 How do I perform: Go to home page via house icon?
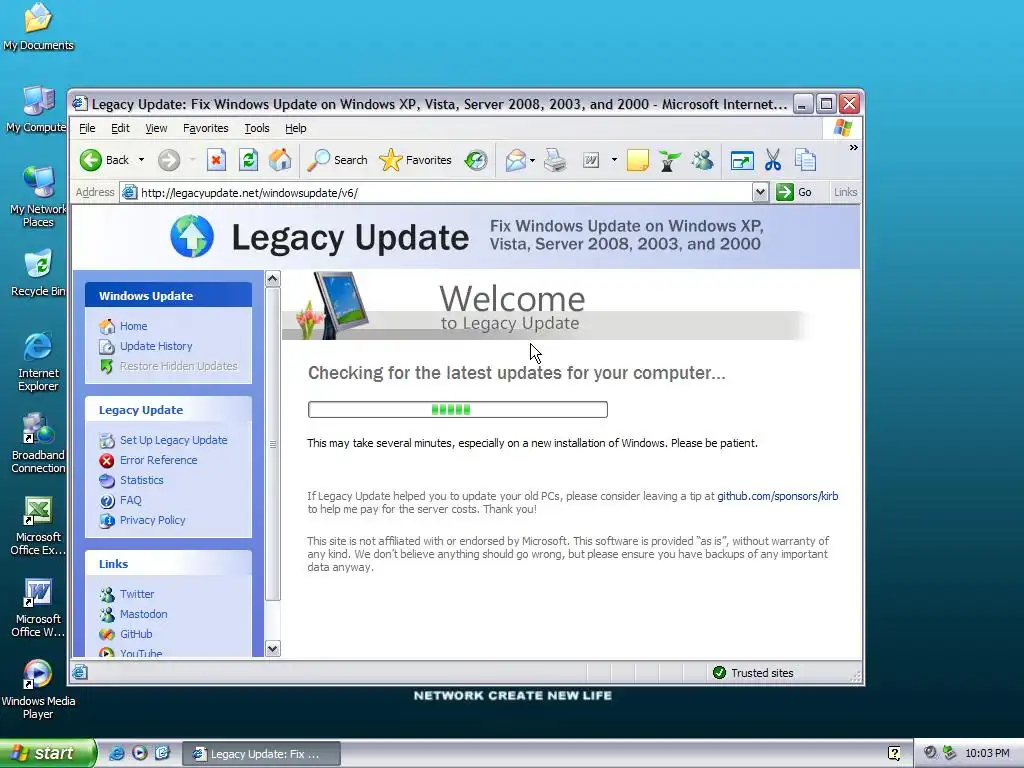280,160
